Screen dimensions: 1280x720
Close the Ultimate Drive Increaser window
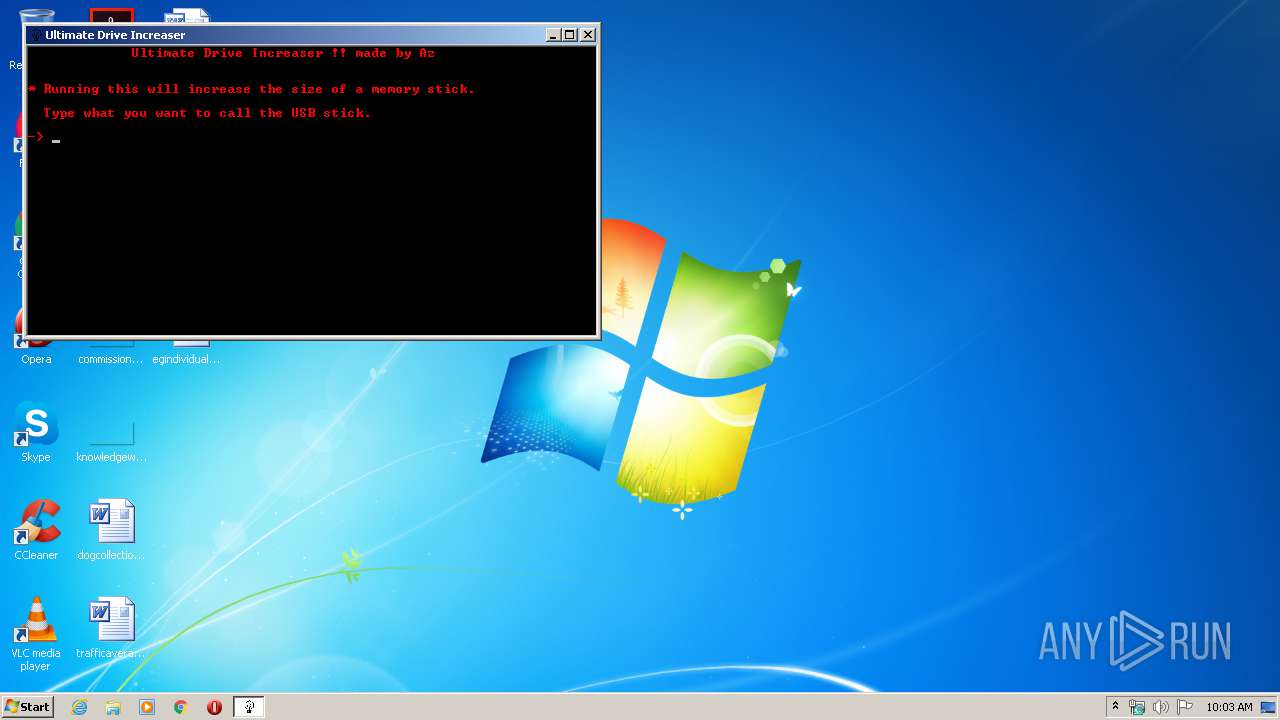tap(588, 34)
